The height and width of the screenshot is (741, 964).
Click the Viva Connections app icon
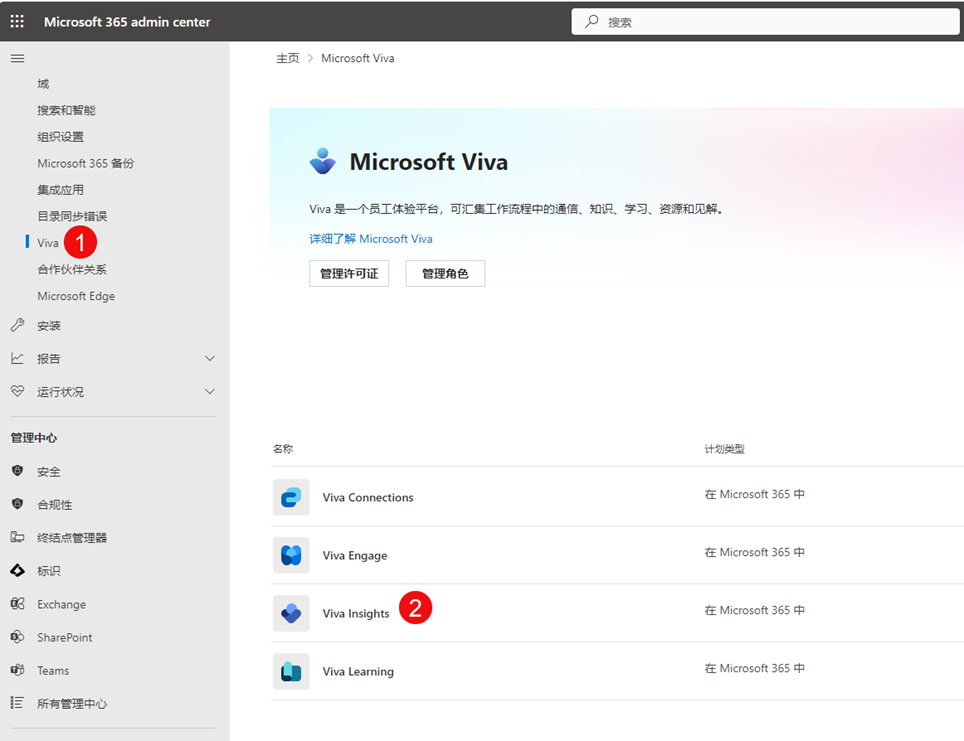(291, 497)
